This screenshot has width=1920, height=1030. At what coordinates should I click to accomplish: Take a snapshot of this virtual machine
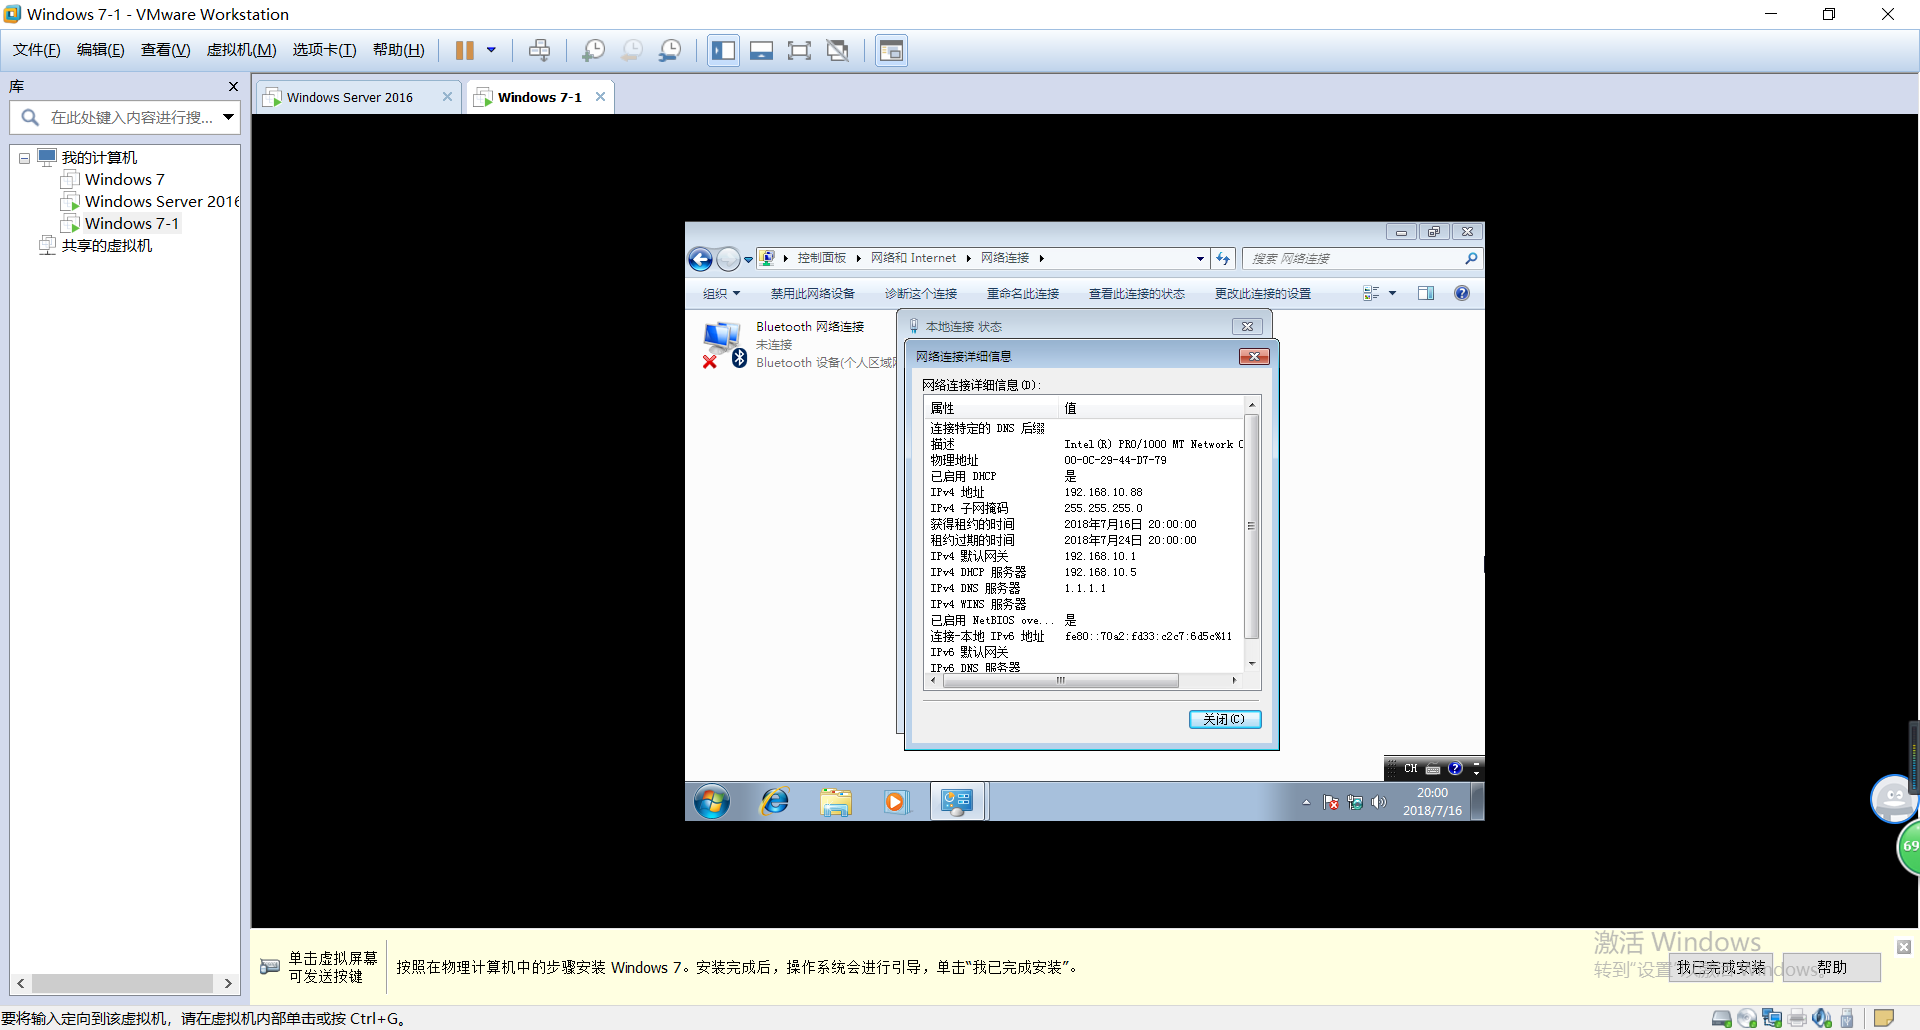coord(594,50)
